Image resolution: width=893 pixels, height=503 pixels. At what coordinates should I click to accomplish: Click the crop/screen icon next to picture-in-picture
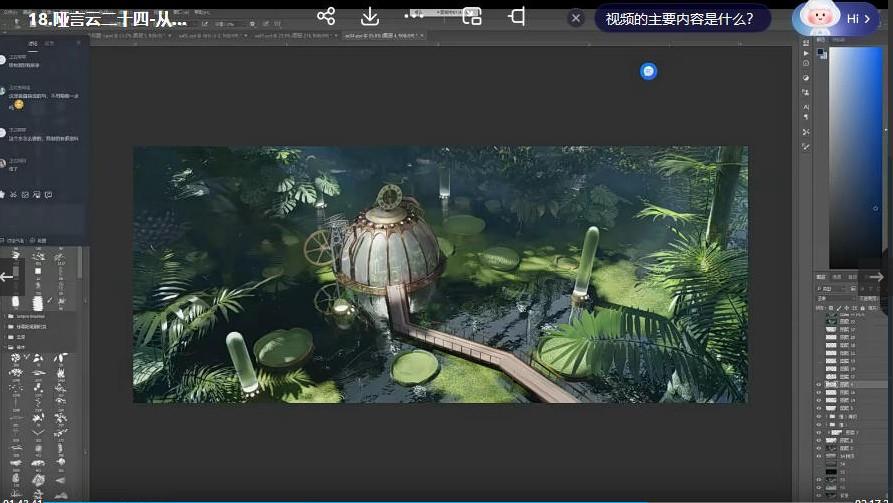[516, 16]
